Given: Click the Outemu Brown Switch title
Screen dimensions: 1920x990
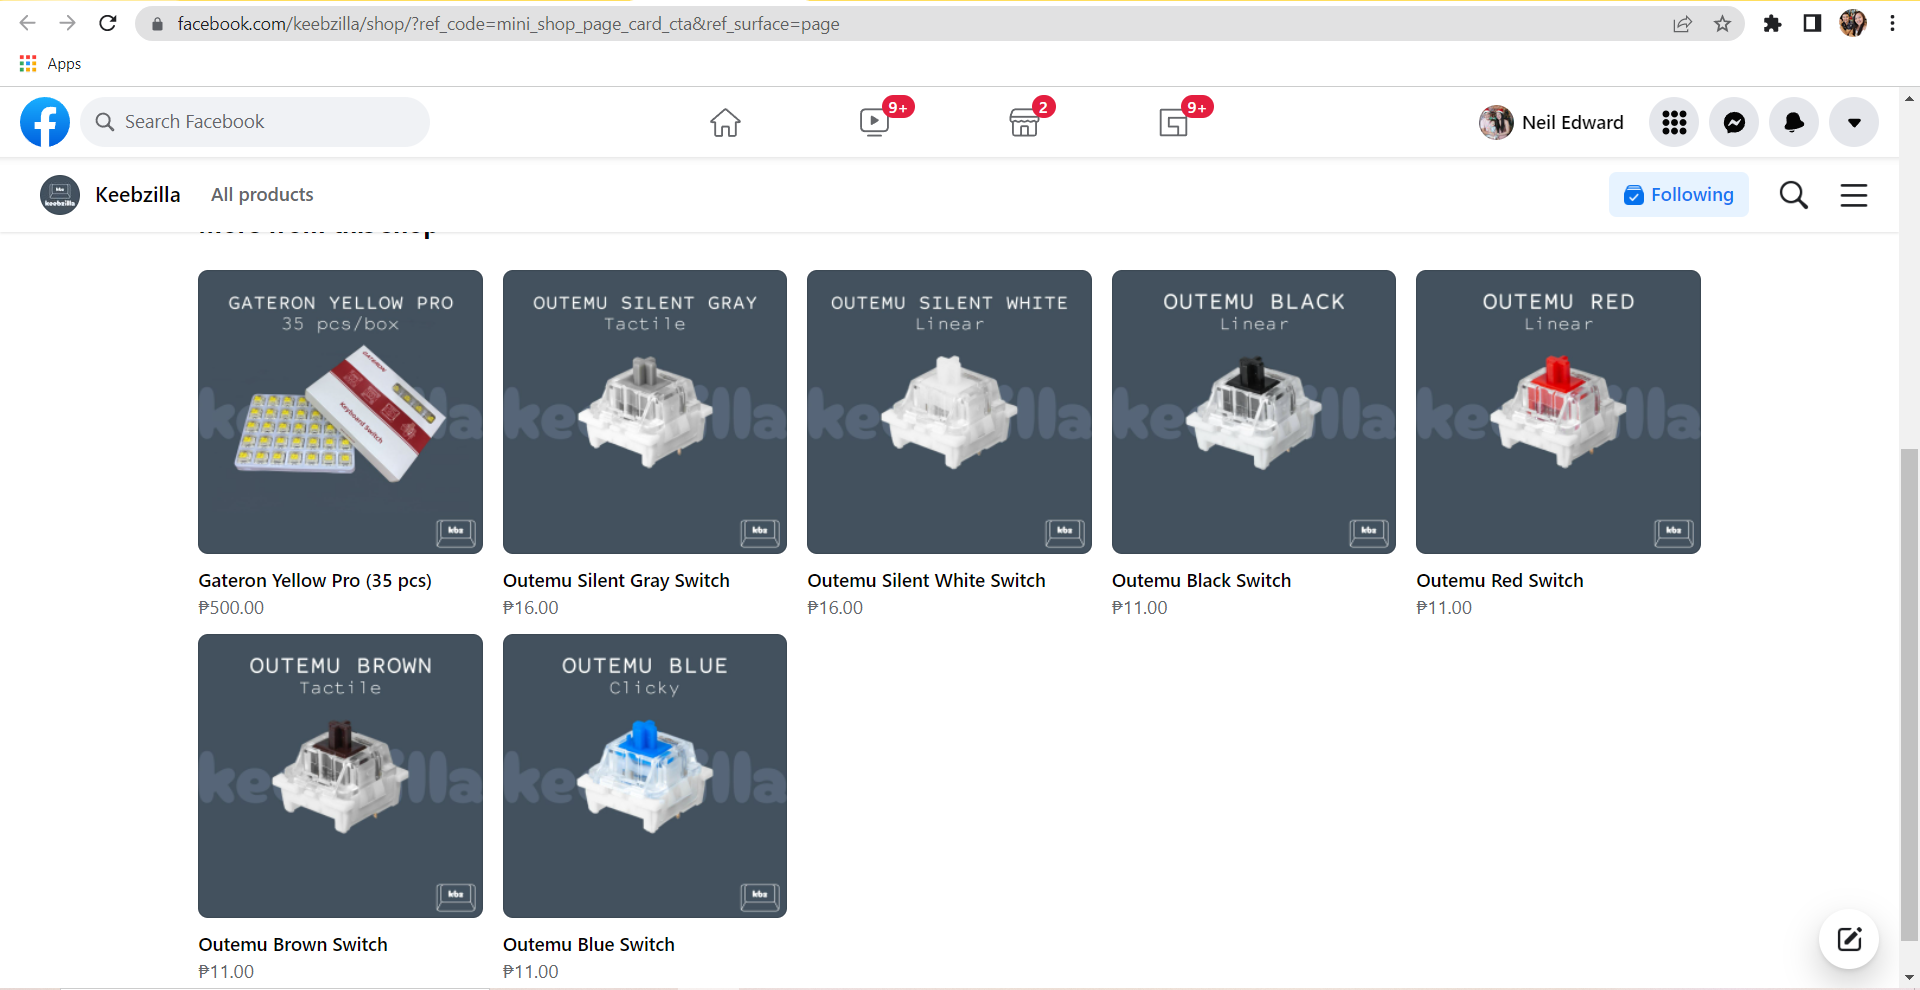Looking at the screenshot, I should (x=293, y=945).
